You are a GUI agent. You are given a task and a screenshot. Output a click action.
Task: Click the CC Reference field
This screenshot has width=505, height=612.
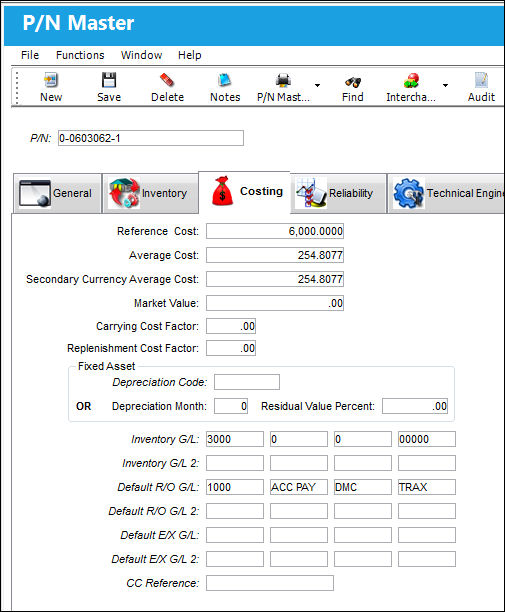coord(270,583)
